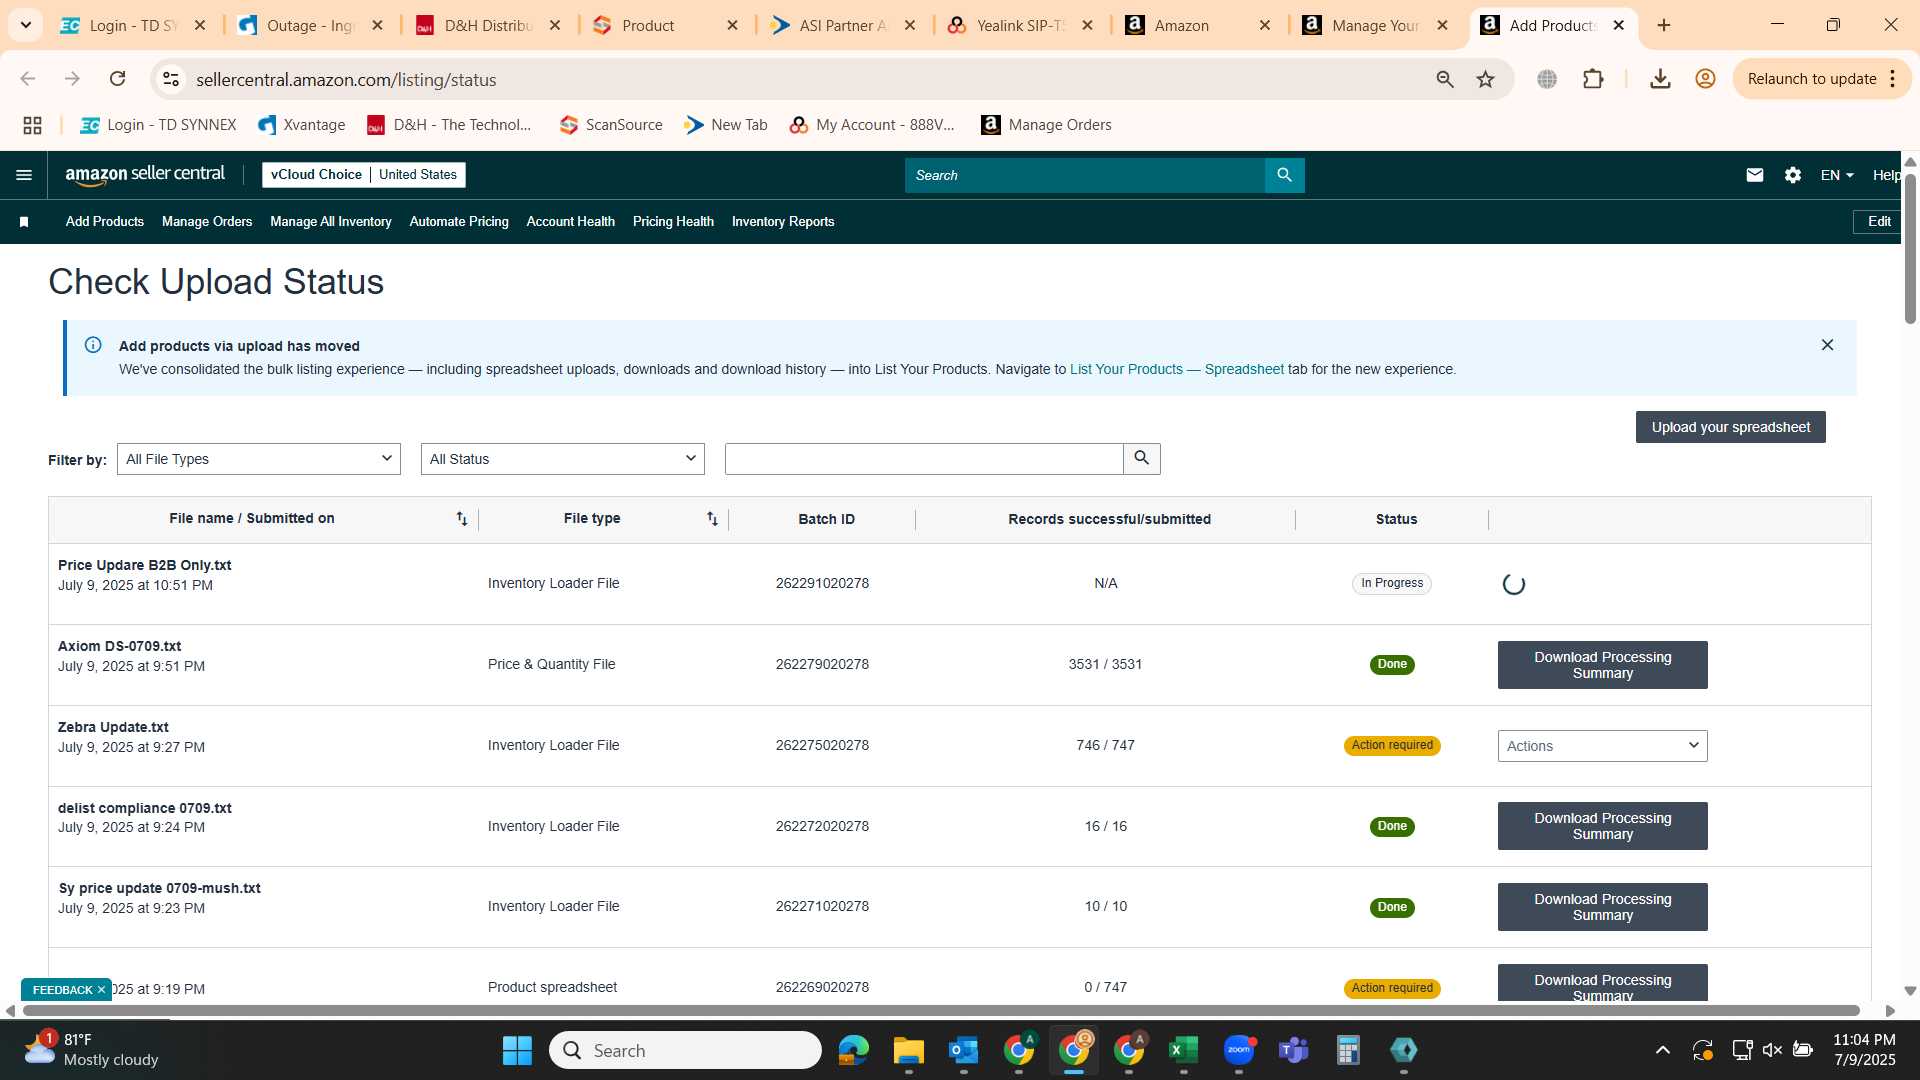This screenshot has height=1080, width=1920.
Task: Click the filter search text field
Action: click(x=924, y=459)
